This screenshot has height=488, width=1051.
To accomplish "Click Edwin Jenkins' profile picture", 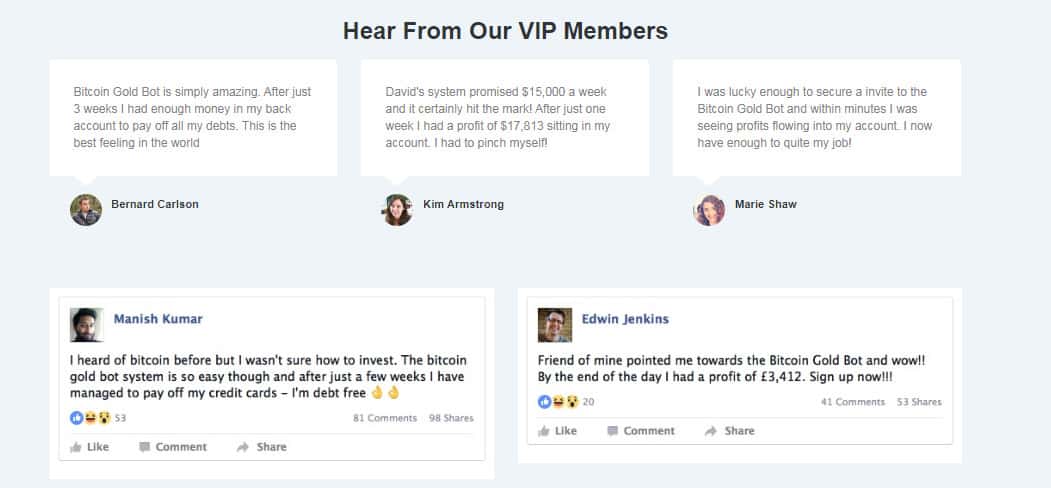I will click(x=555, y=325).
